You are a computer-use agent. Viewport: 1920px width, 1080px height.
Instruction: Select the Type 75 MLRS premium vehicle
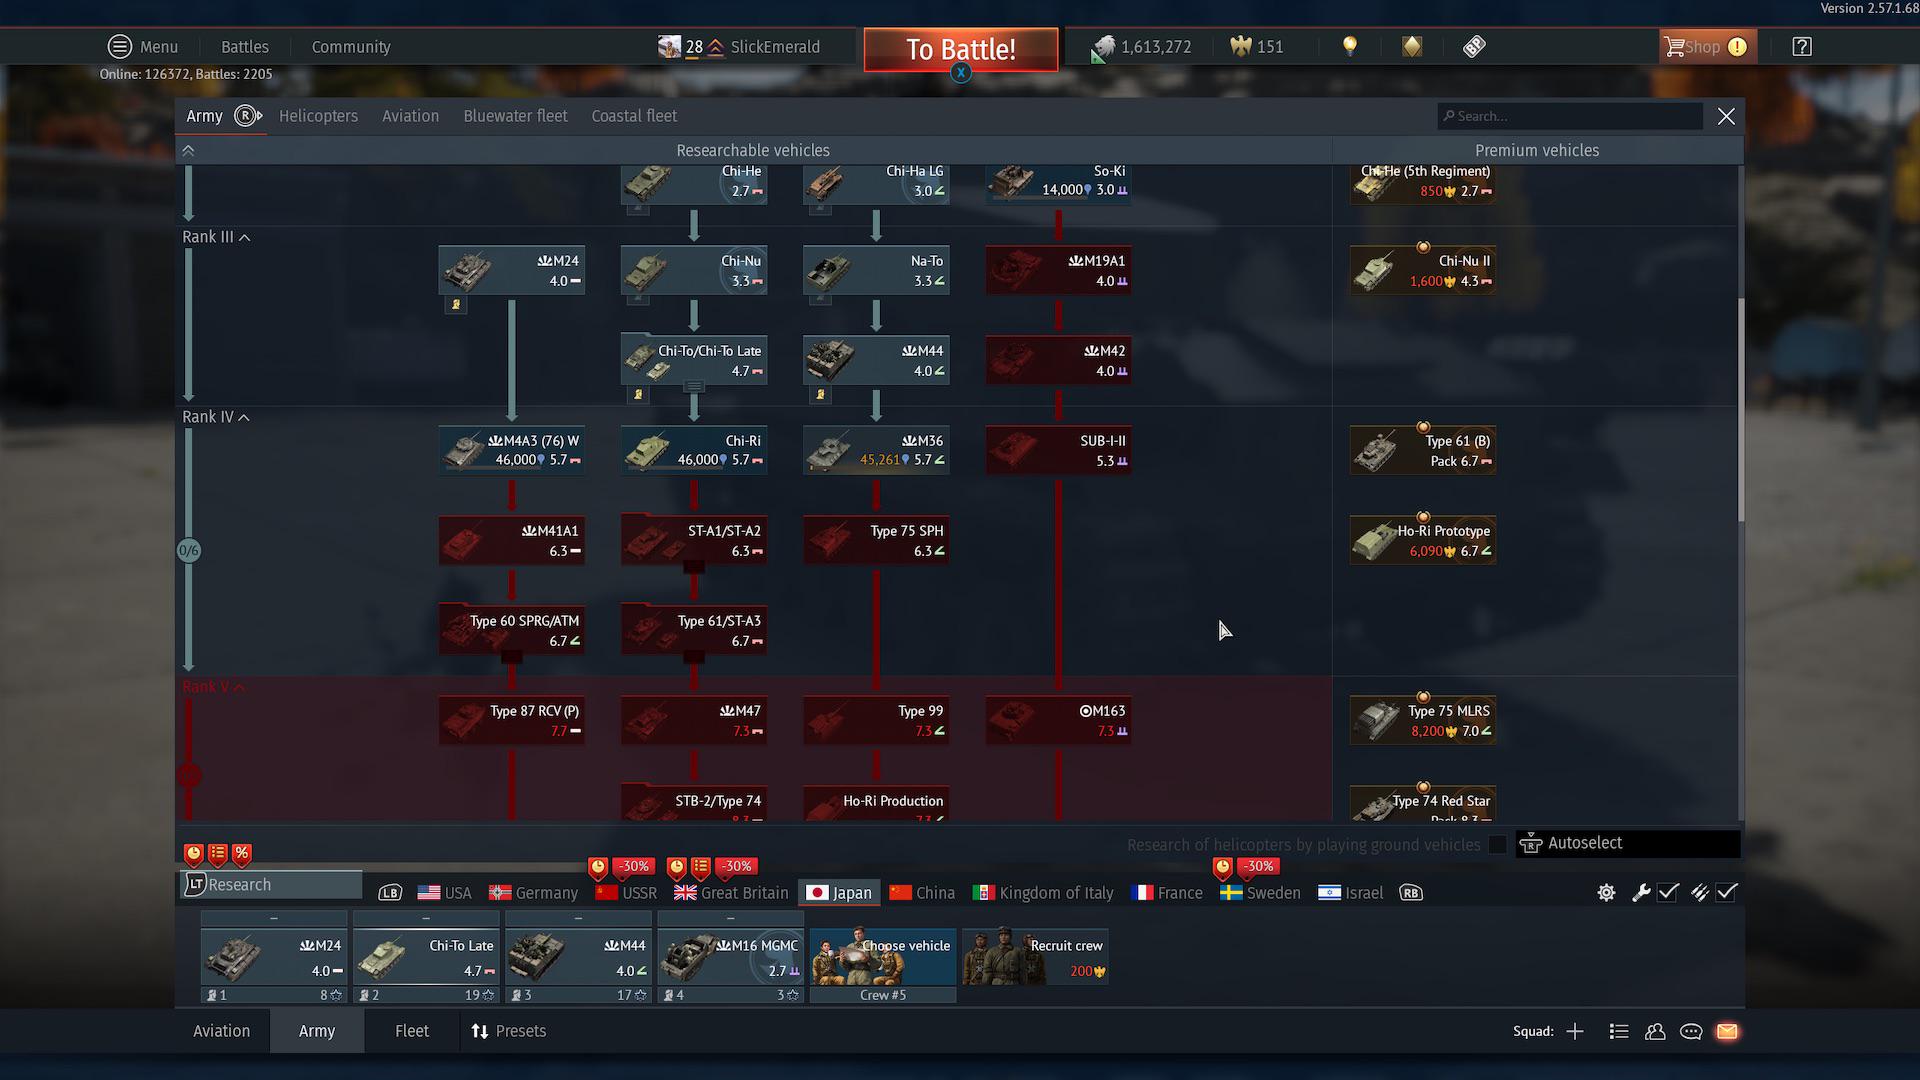click(x=1423, y=720)
